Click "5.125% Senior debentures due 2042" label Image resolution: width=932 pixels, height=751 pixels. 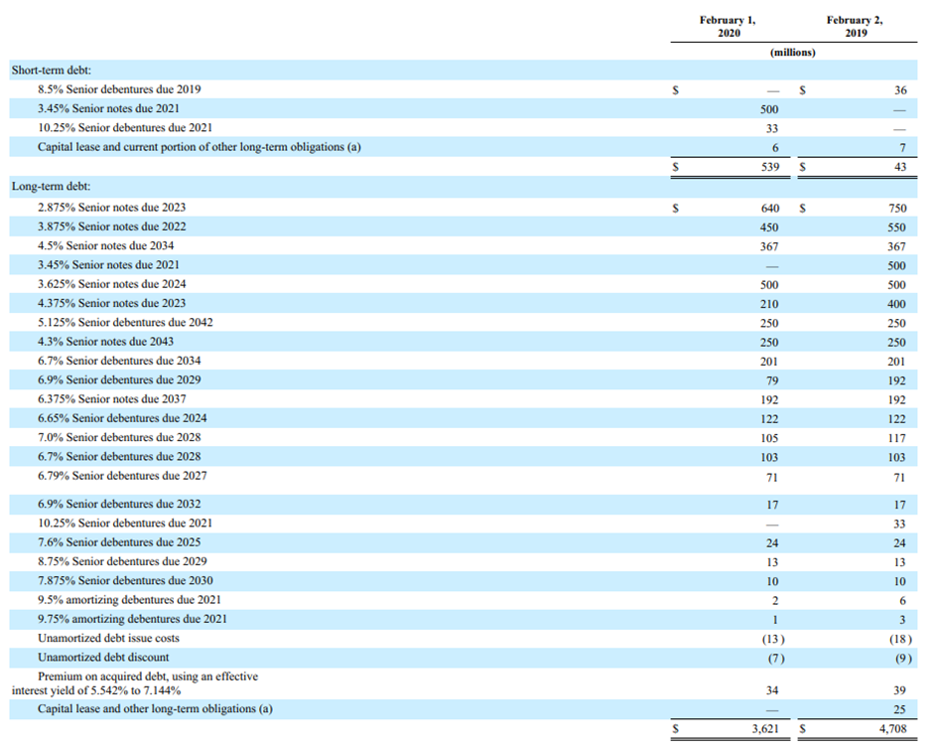coord(125,322)
